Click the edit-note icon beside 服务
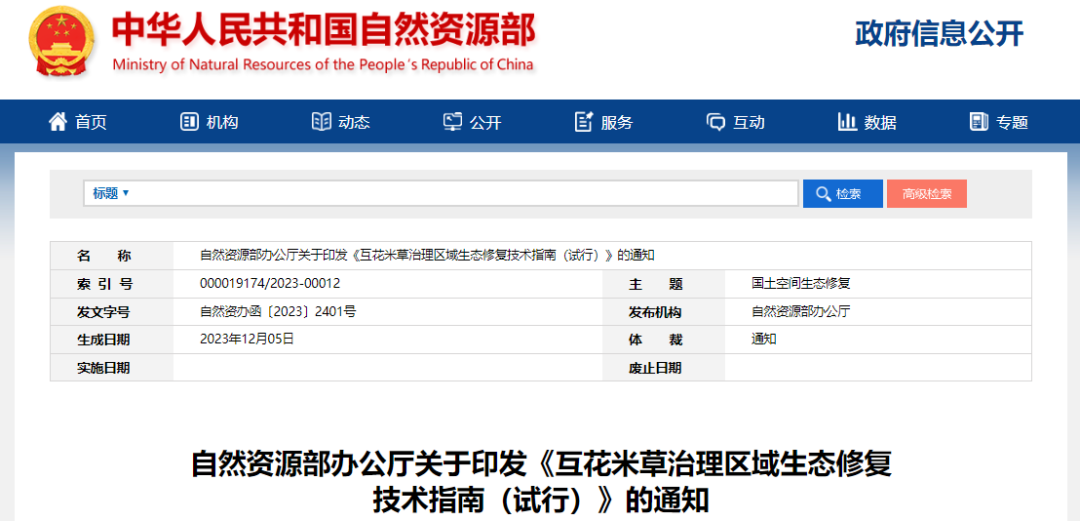 point(584,122)
